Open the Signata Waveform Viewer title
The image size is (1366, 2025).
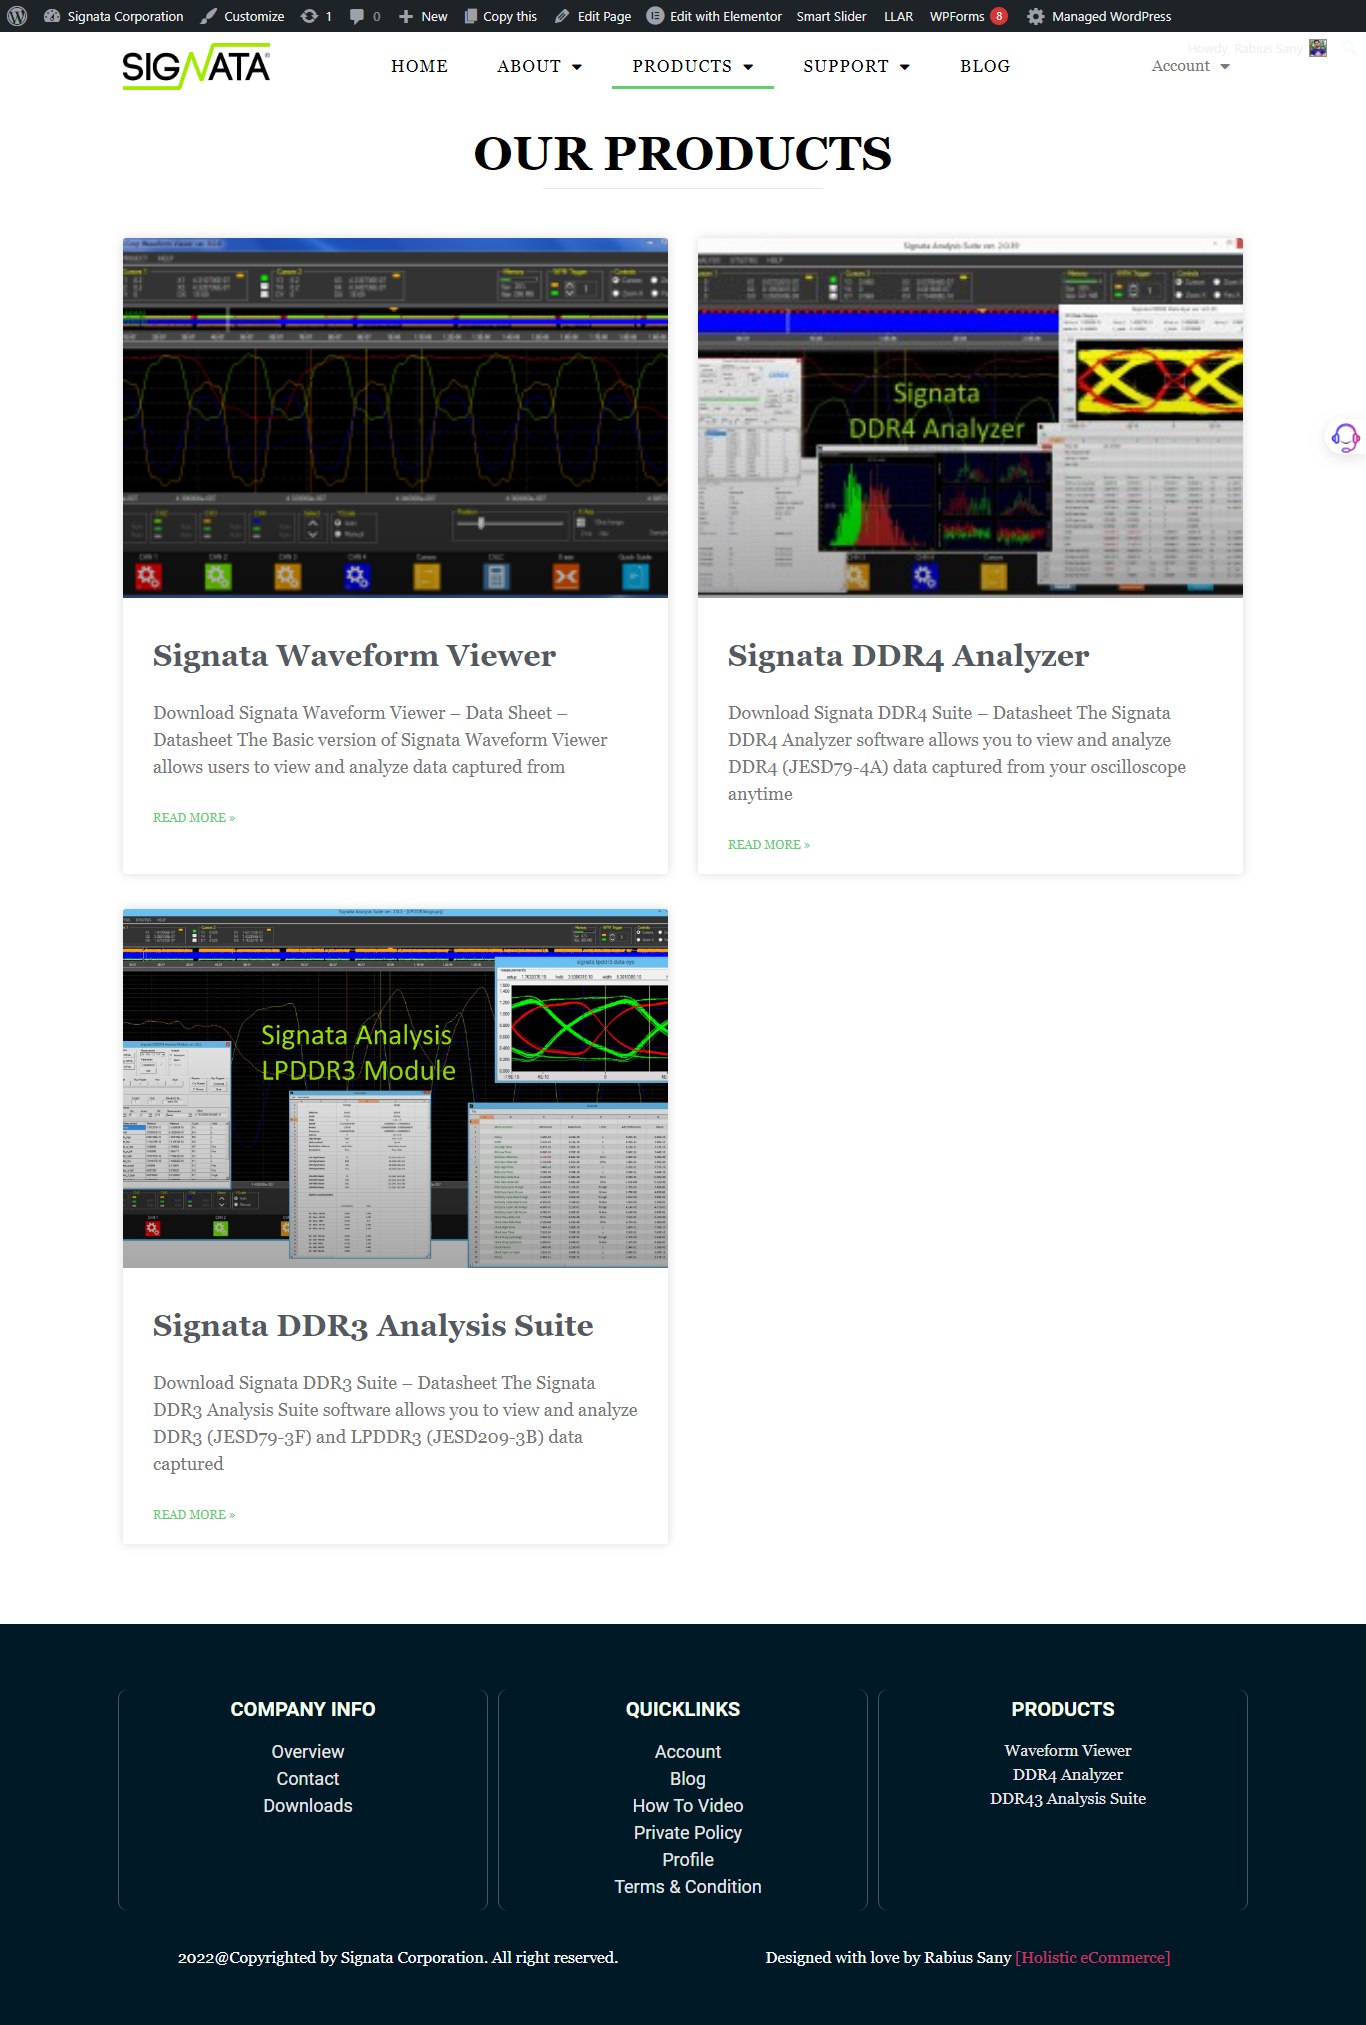coord(354,655)
